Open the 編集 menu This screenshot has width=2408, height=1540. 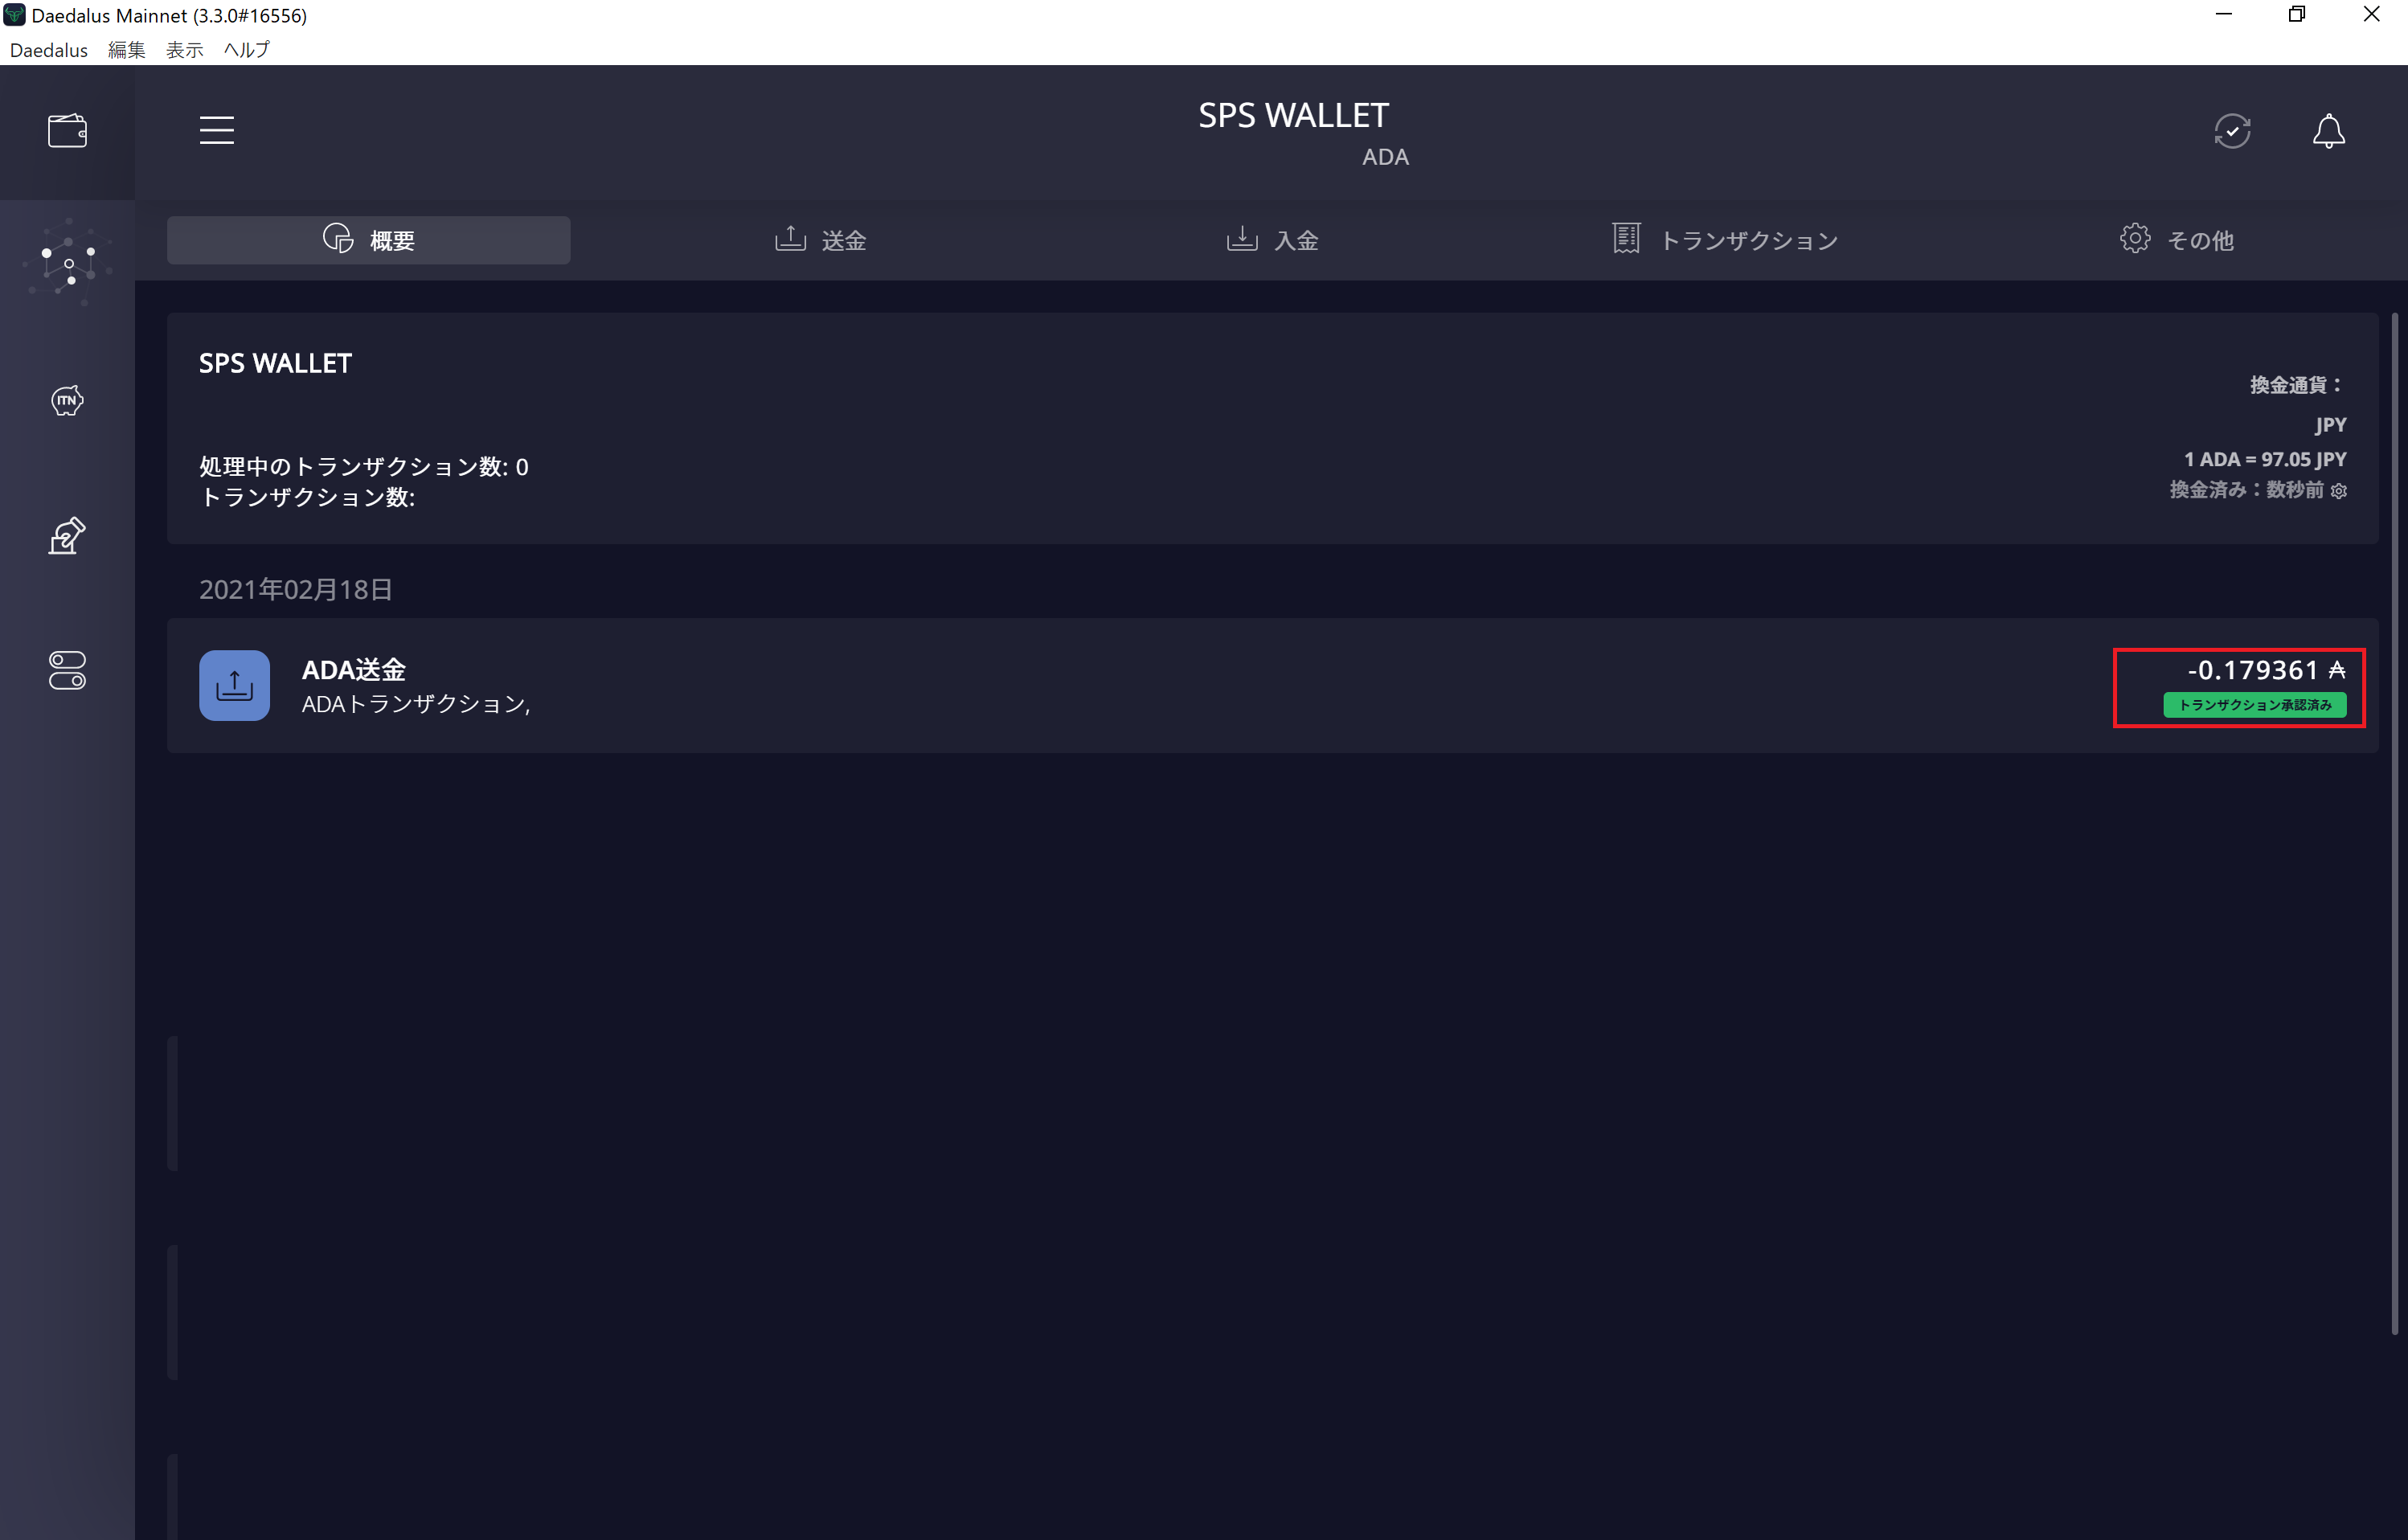pyautogui.click(x=126, y=50)
